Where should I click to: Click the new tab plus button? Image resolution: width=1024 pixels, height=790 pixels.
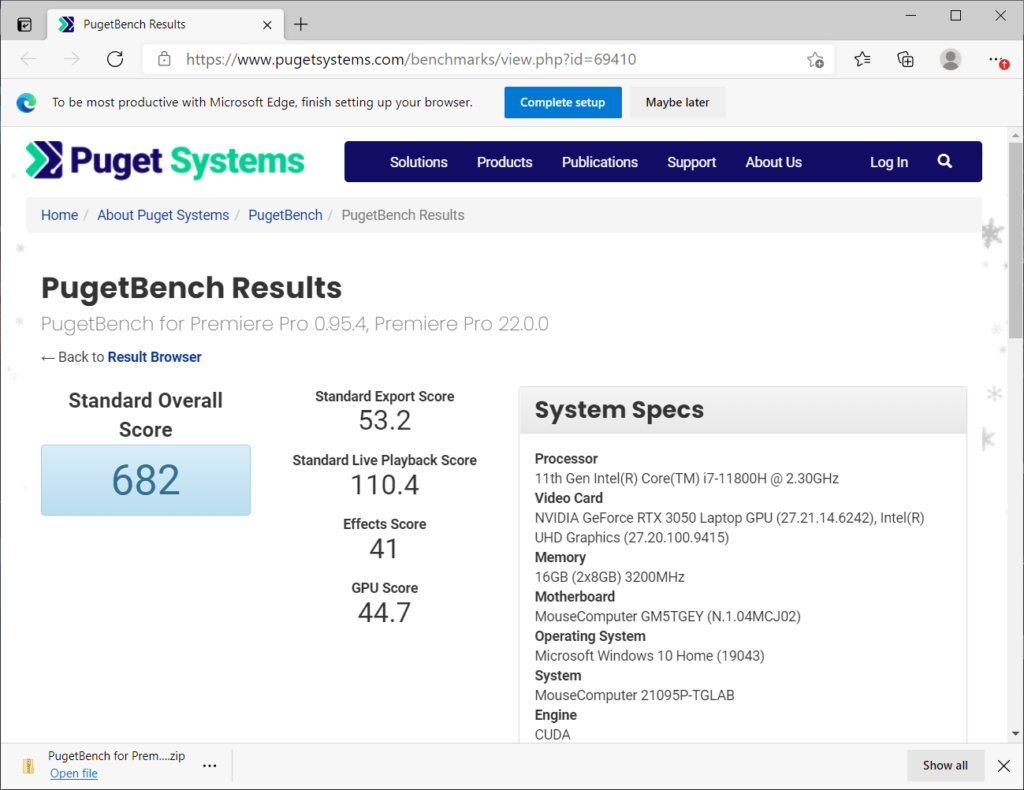(x=300, y=25)
